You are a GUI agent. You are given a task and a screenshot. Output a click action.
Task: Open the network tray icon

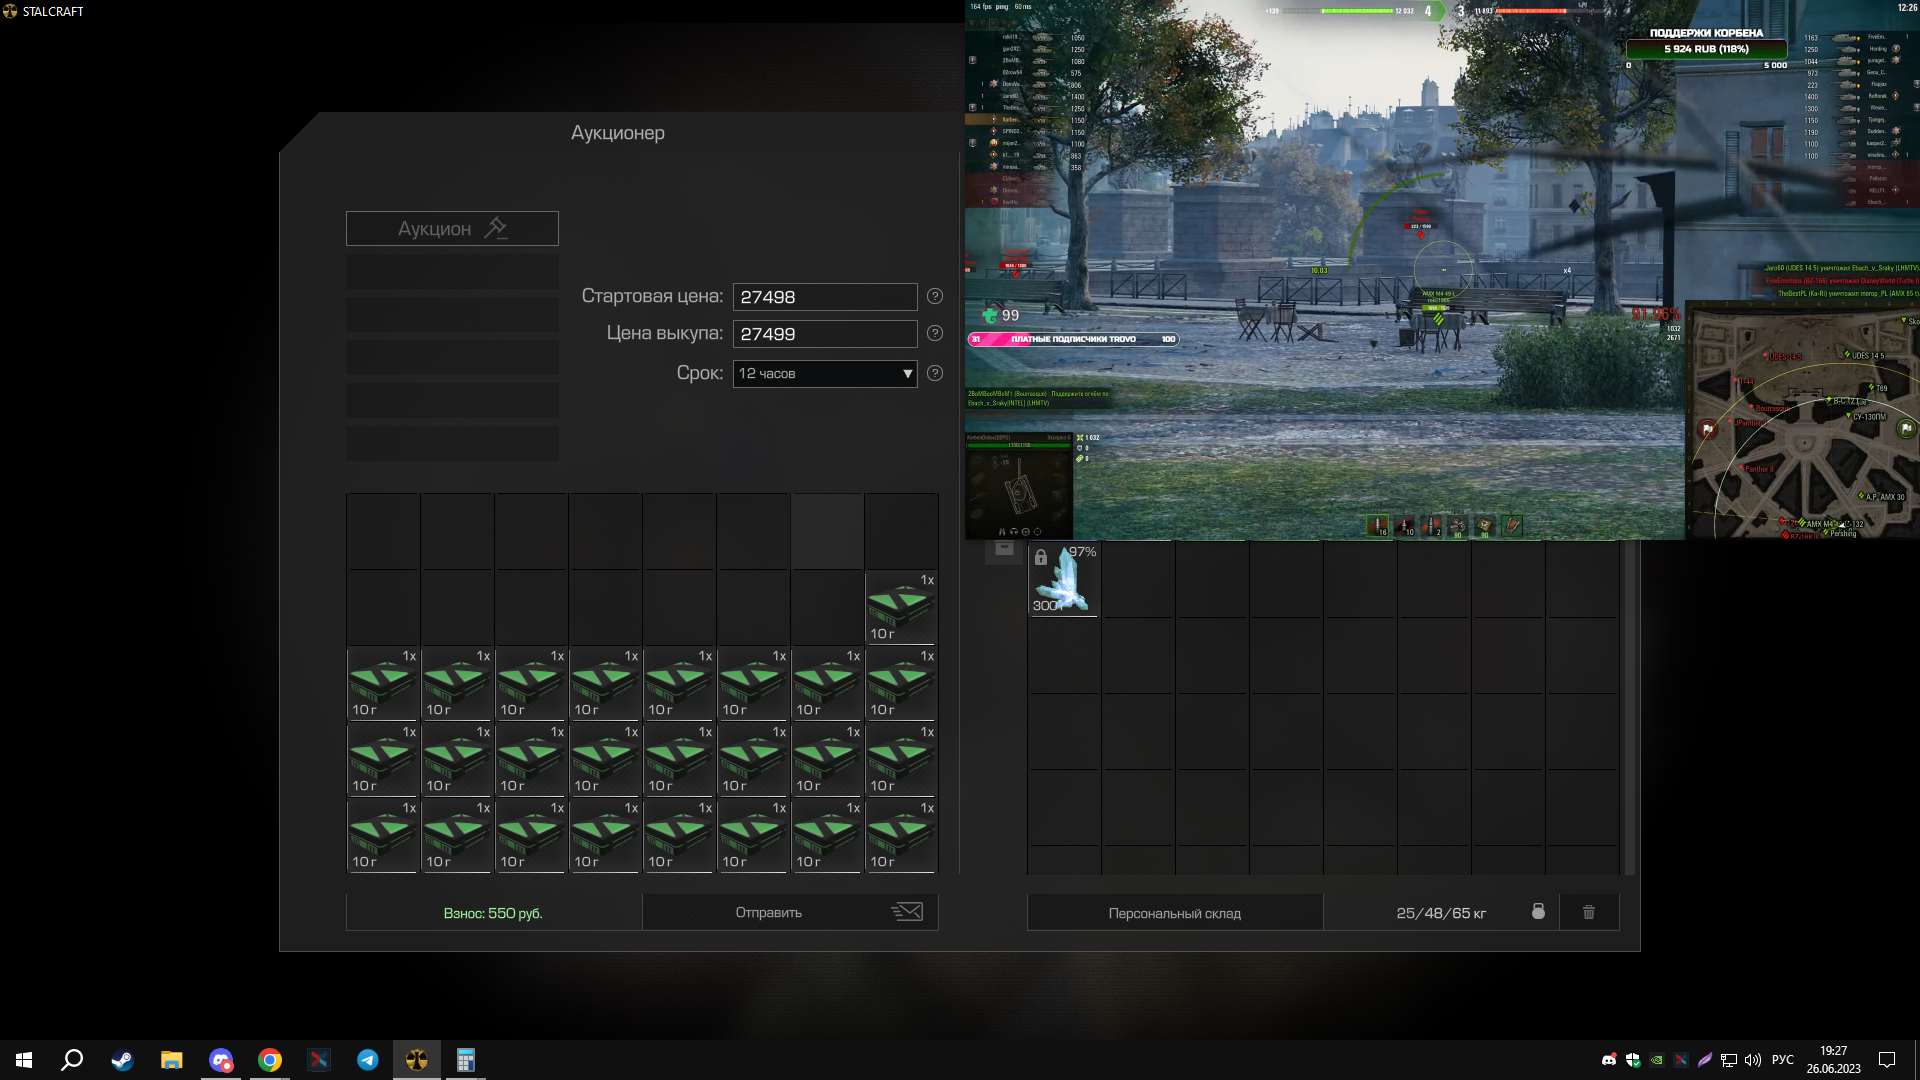(x=1729, y=1060)
